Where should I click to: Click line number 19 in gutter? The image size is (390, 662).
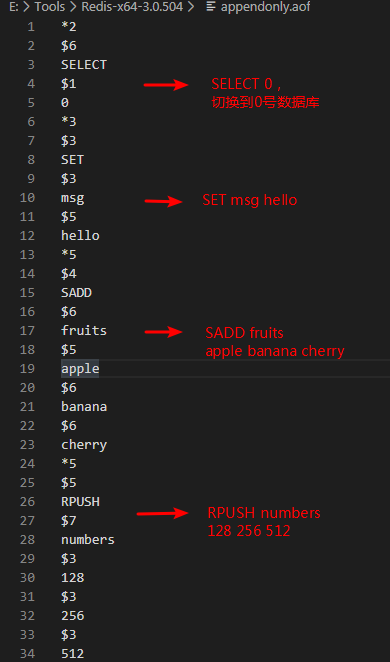point(27,369)
